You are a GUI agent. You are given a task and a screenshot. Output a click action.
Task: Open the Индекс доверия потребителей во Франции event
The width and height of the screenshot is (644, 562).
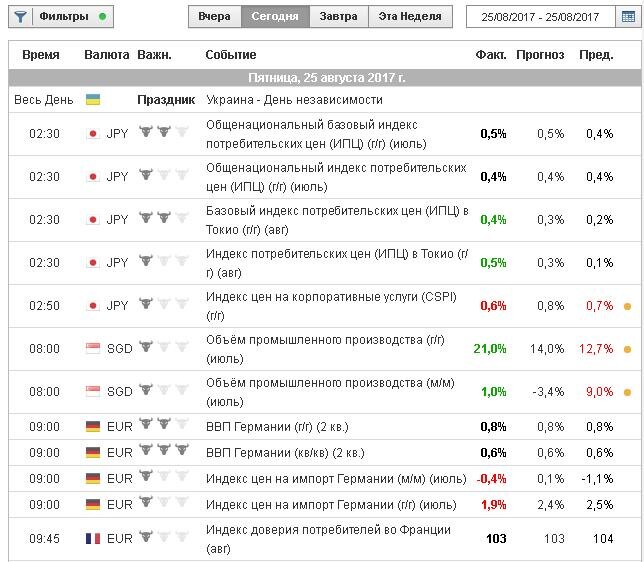click(328, 538)
